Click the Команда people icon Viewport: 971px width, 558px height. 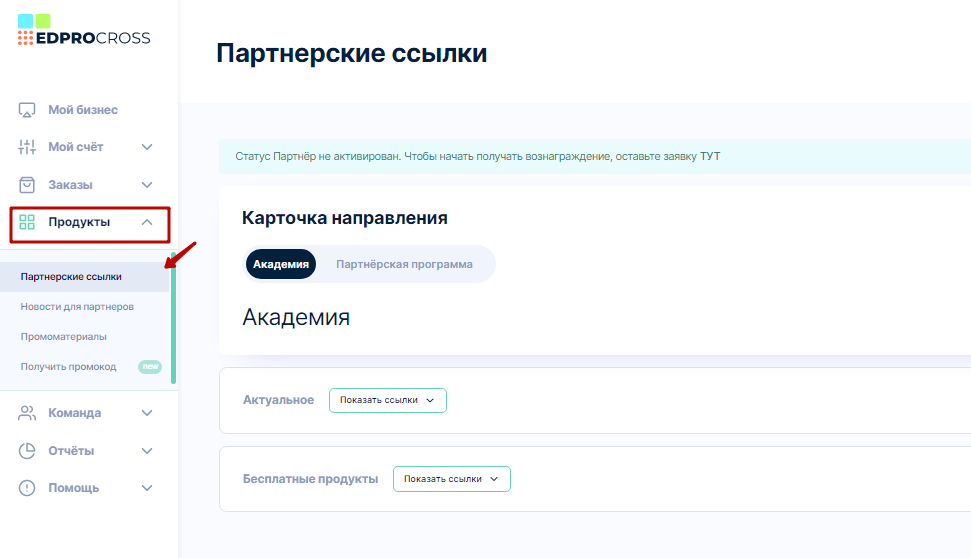click(27, 413)
